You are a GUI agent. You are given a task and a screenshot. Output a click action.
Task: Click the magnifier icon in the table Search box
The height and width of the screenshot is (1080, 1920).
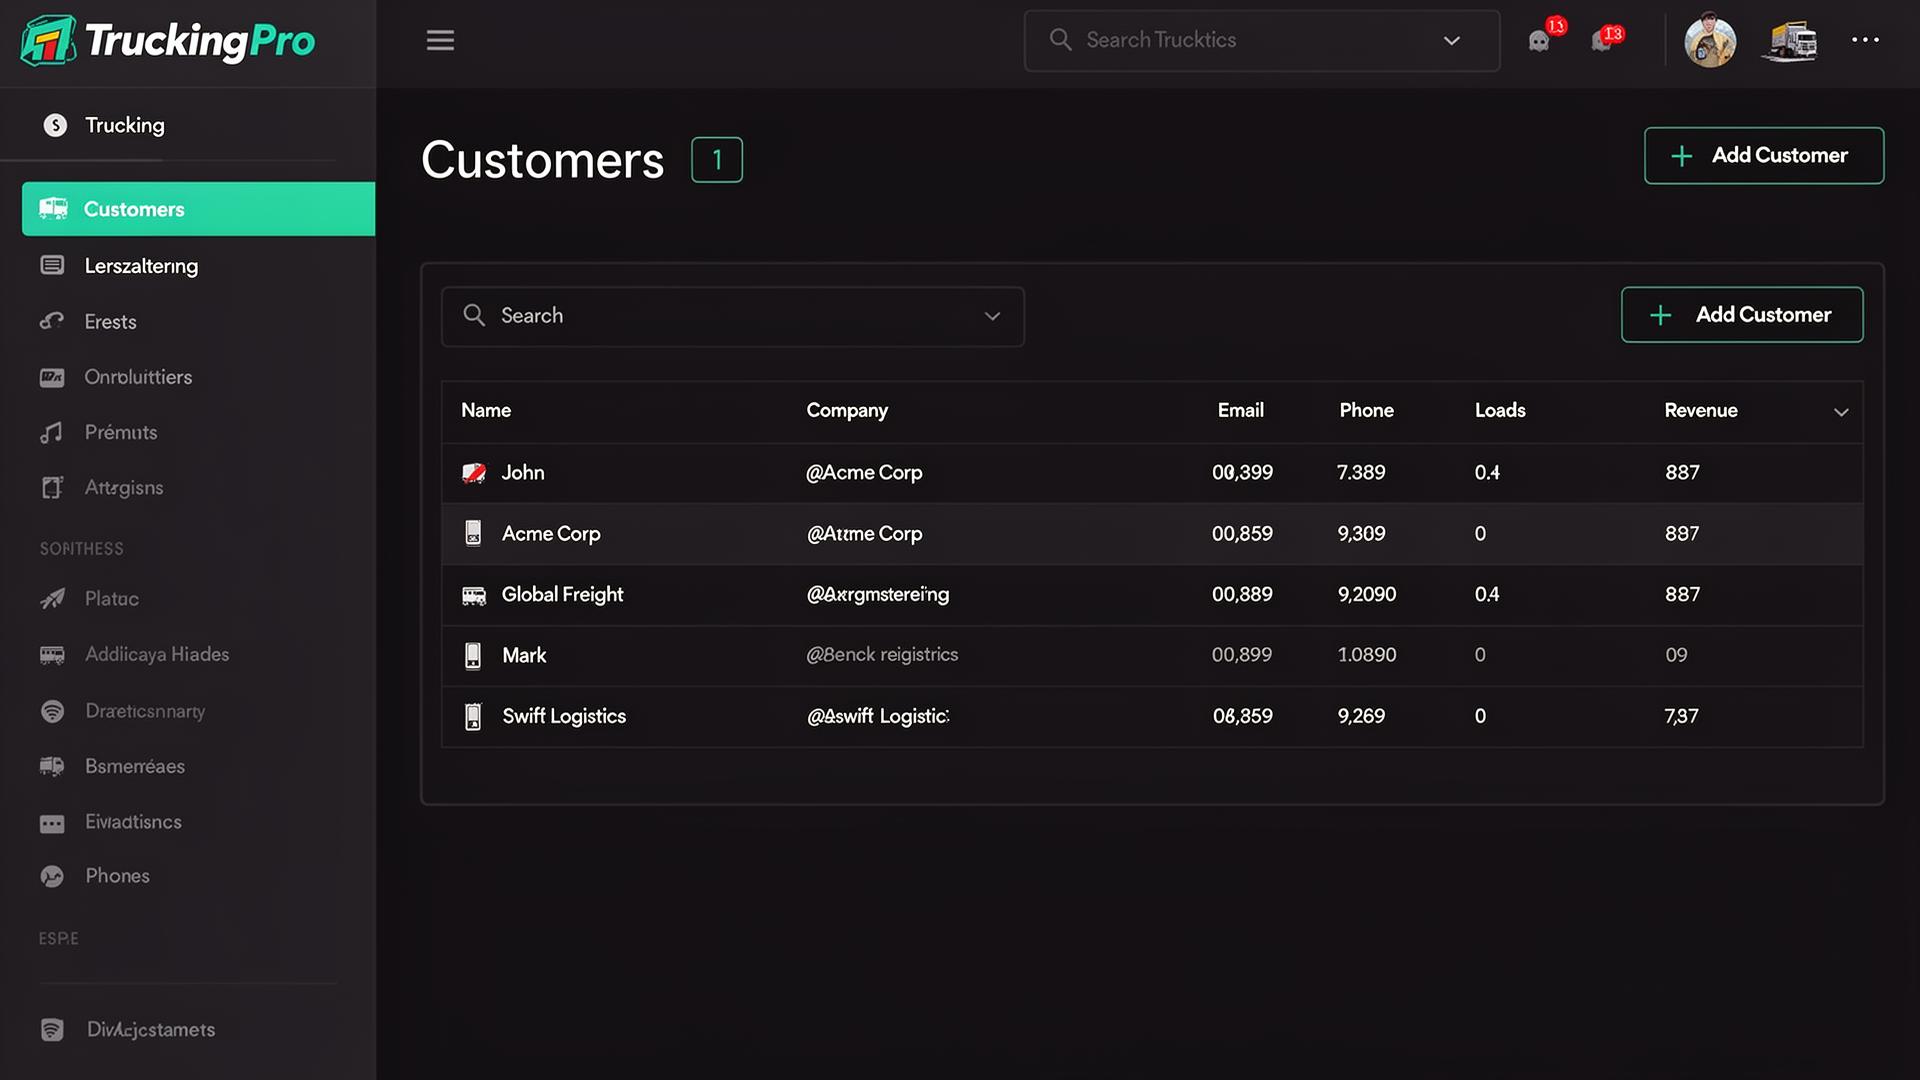pos(474,315)
